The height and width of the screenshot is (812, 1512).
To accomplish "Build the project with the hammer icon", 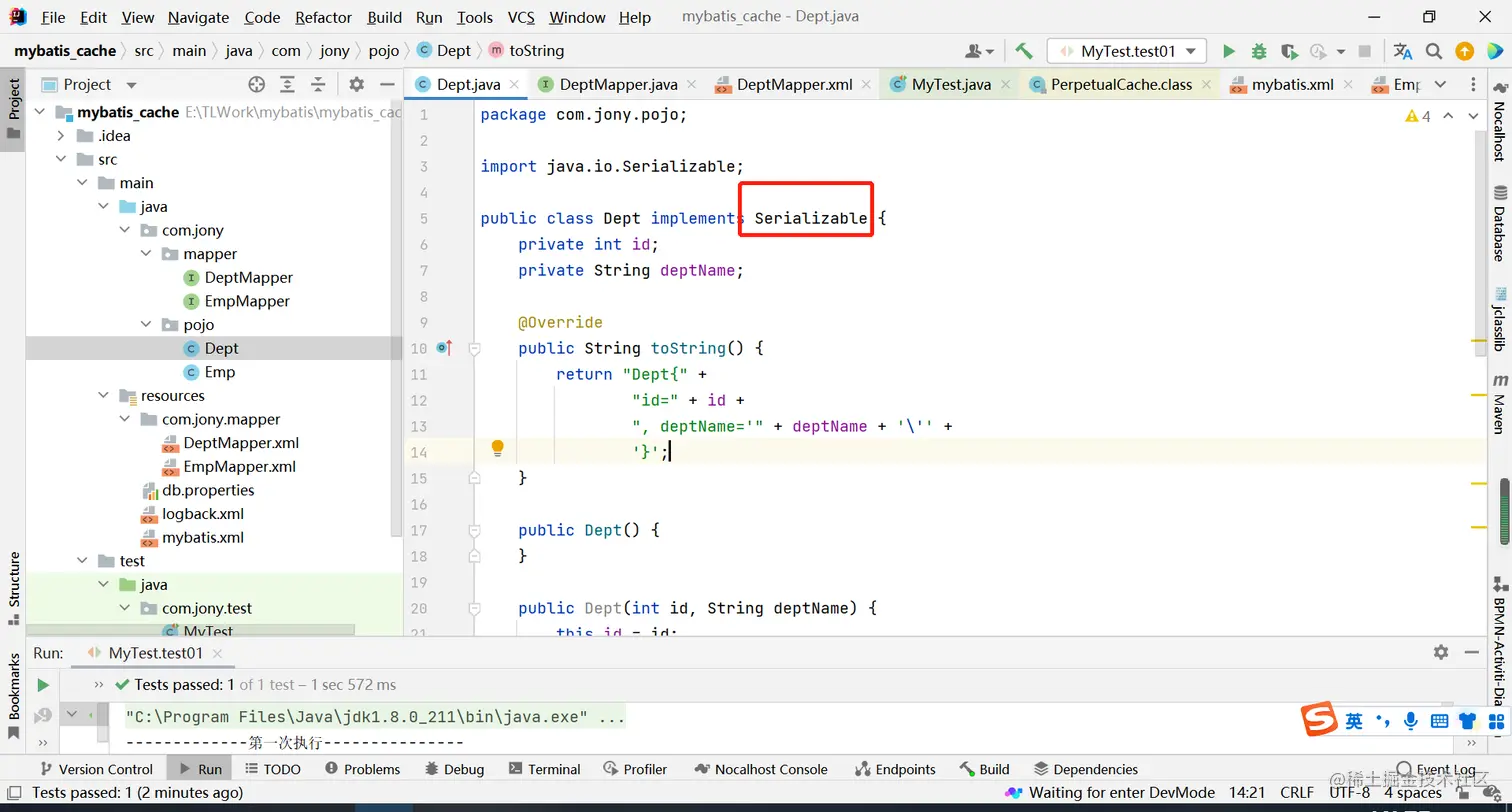I will [x=1023, y=51].
